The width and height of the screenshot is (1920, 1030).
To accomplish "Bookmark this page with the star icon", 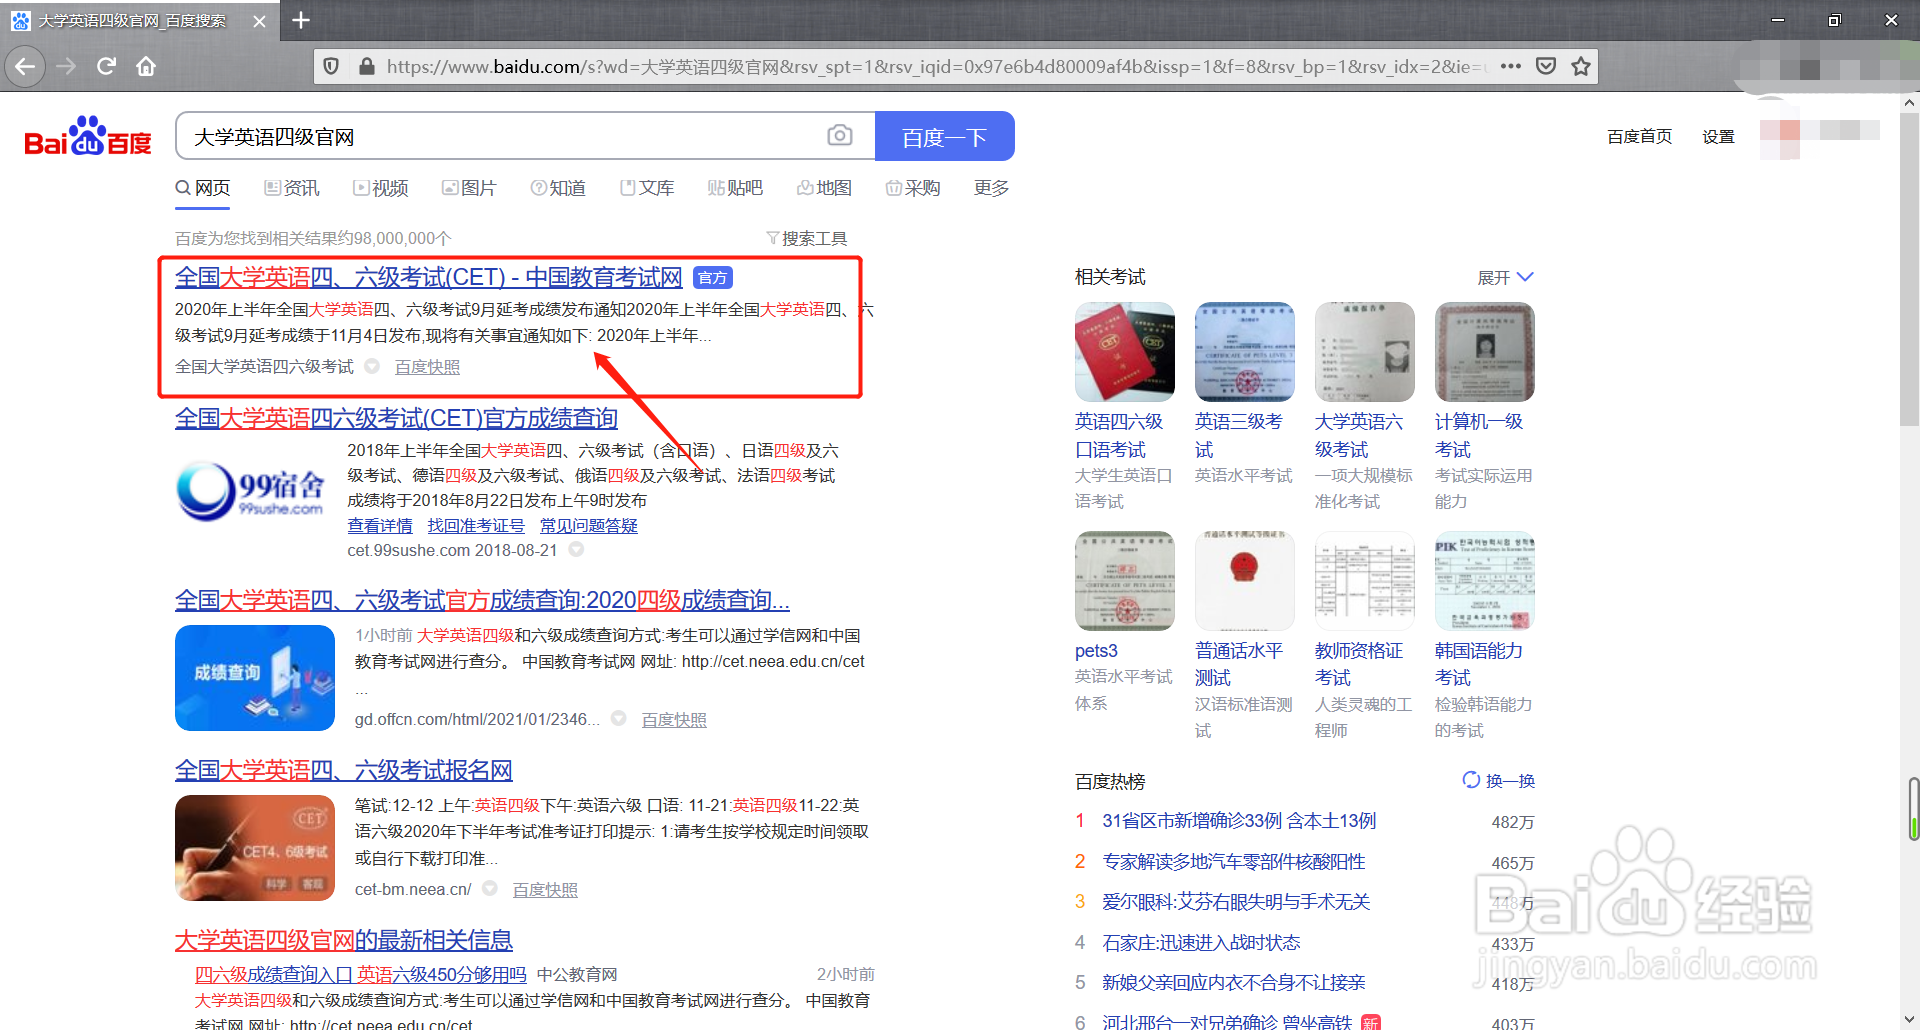I will tap(1581, 67).
